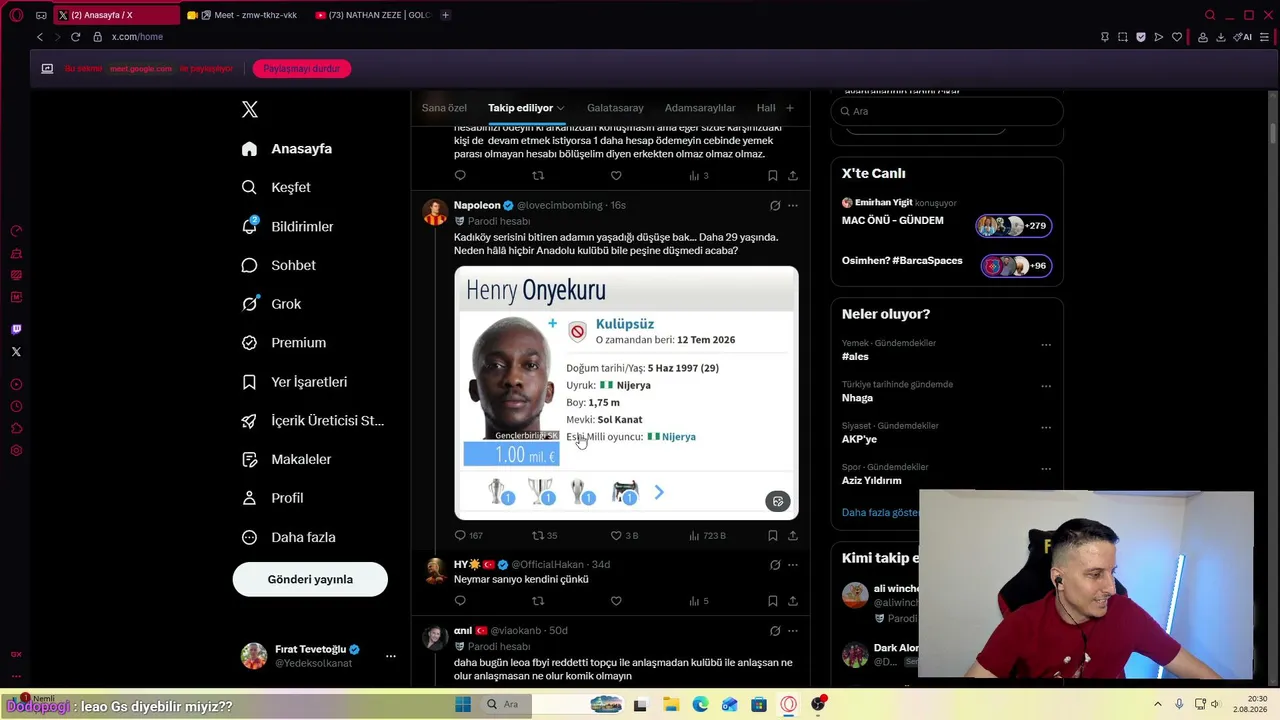
Task: Open the Twitch panel in Opera sidebar
Action: click(16, 329)
